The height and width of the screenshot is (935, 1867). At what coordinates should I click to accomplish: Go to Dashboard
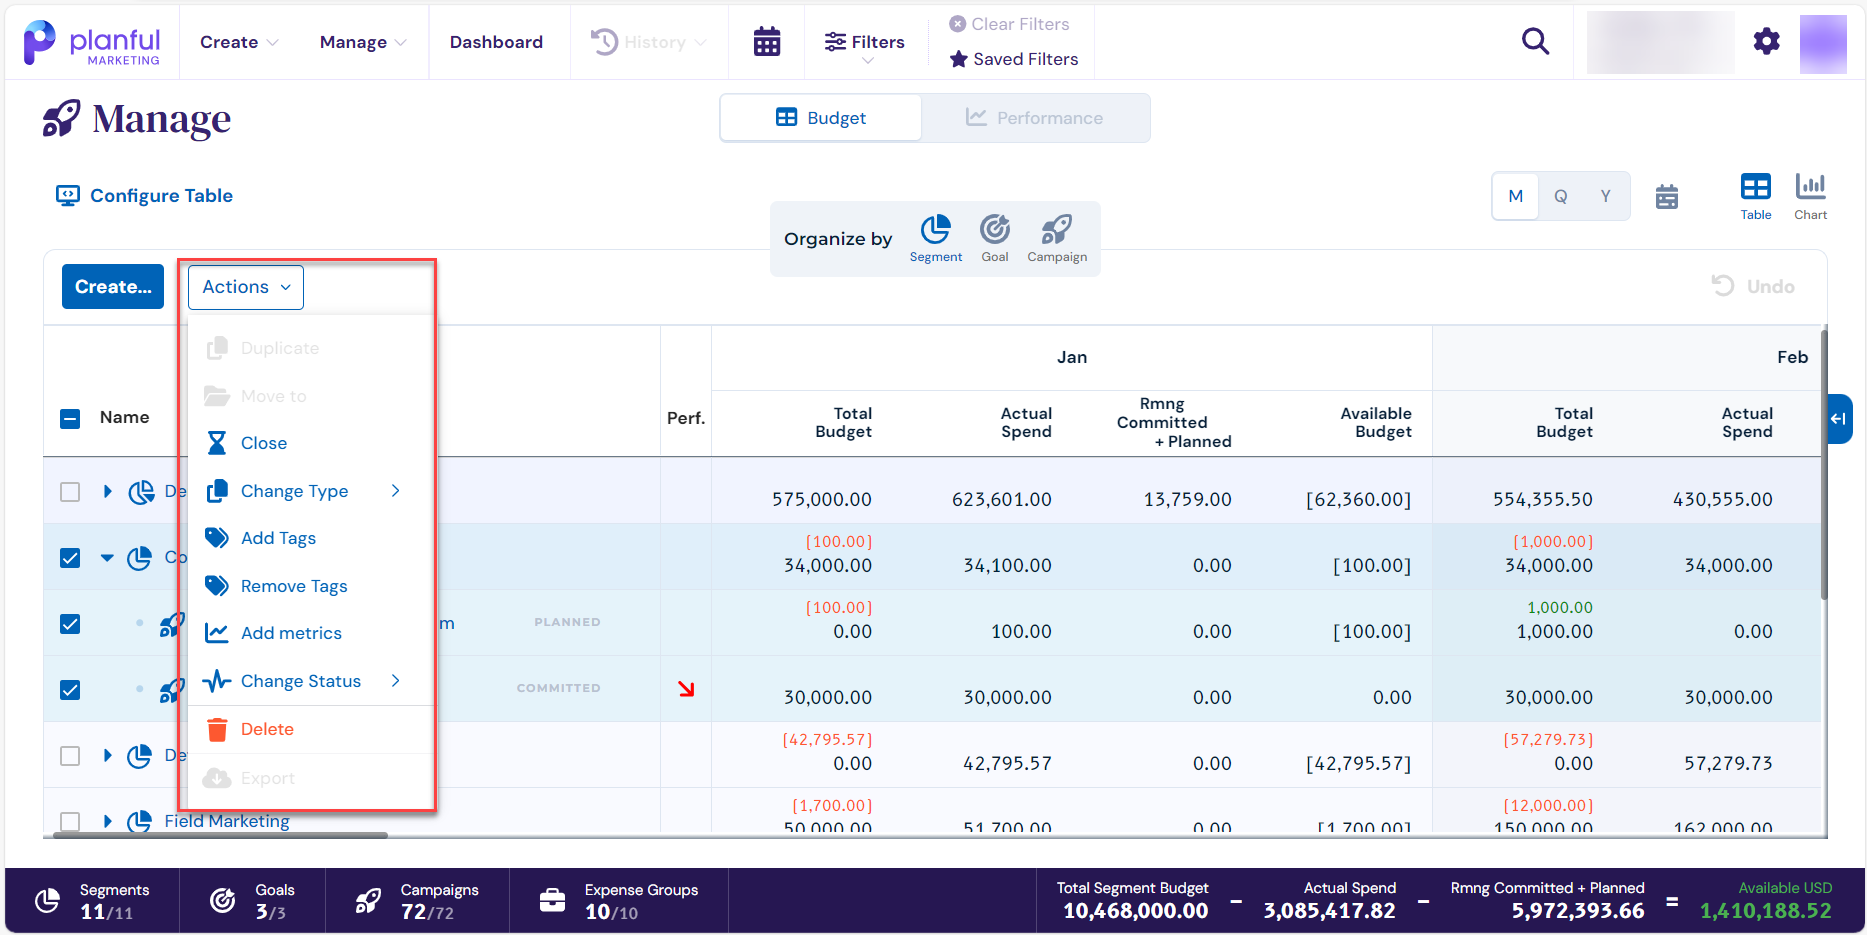[x=496, y=42]
